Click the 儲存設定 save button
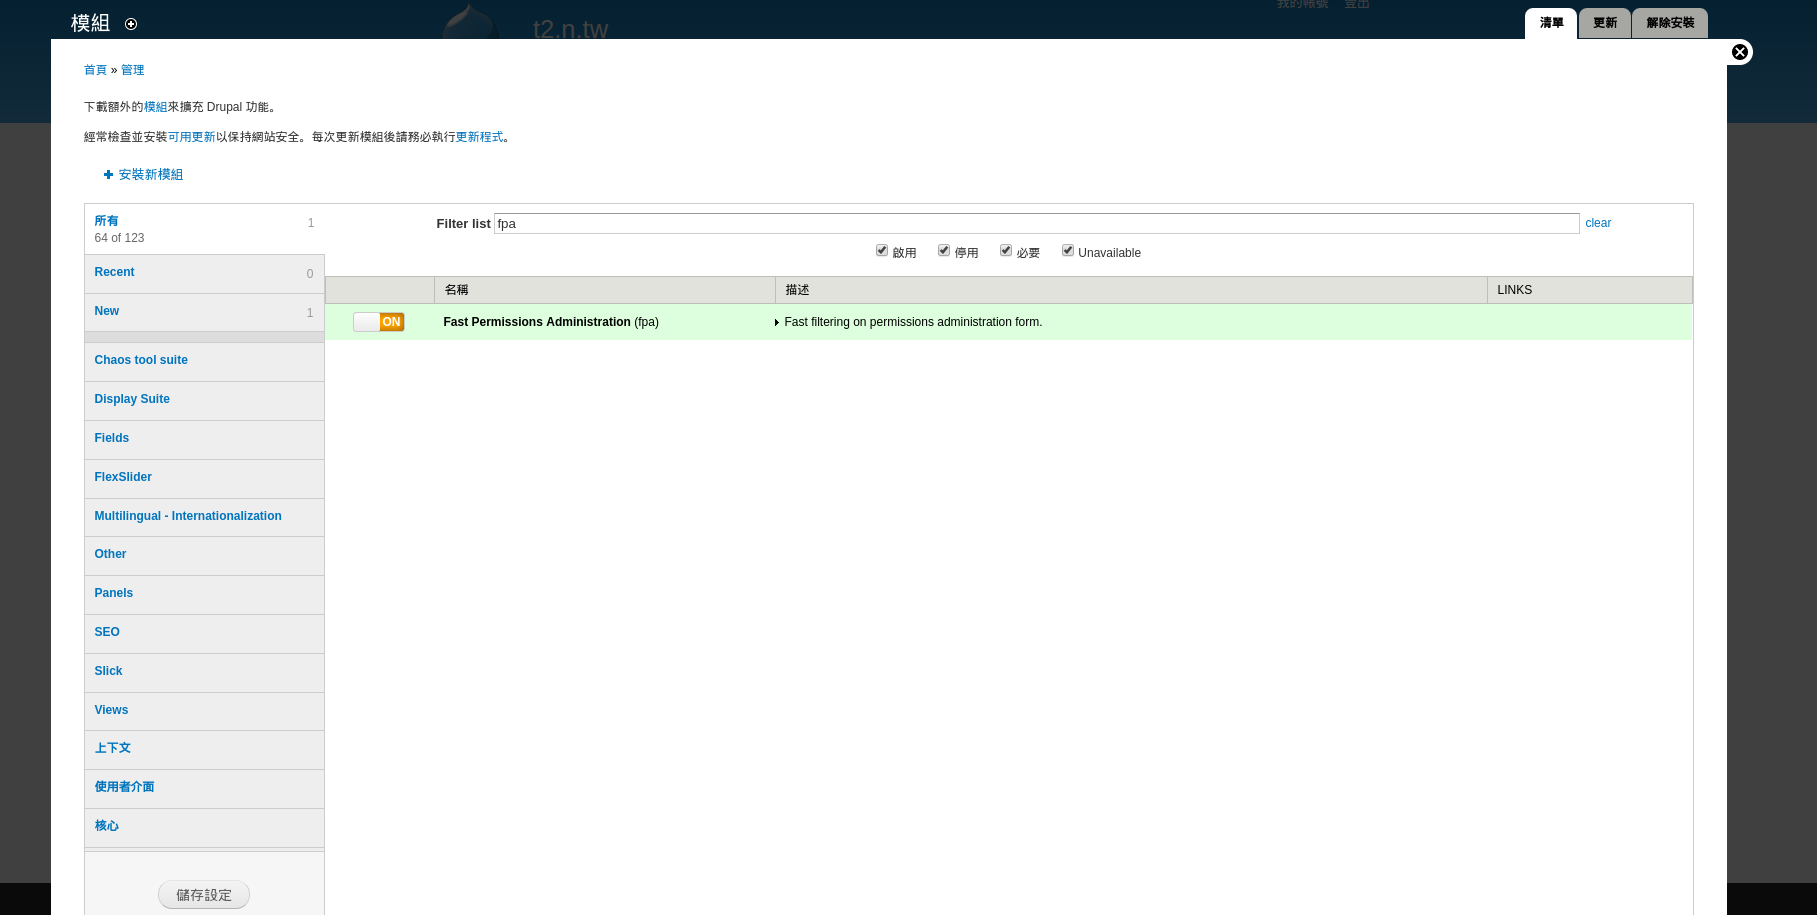Screen dimensions: 1817x915 [204, 895]
